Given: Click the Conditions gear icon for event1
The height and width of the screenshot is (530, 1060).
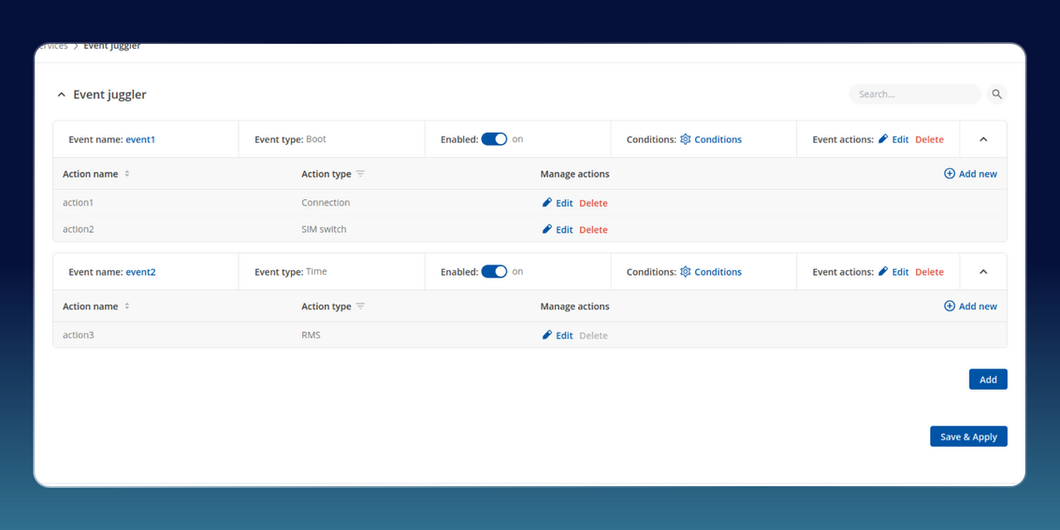Looking at the screenshot, I should tap(685, 140).
